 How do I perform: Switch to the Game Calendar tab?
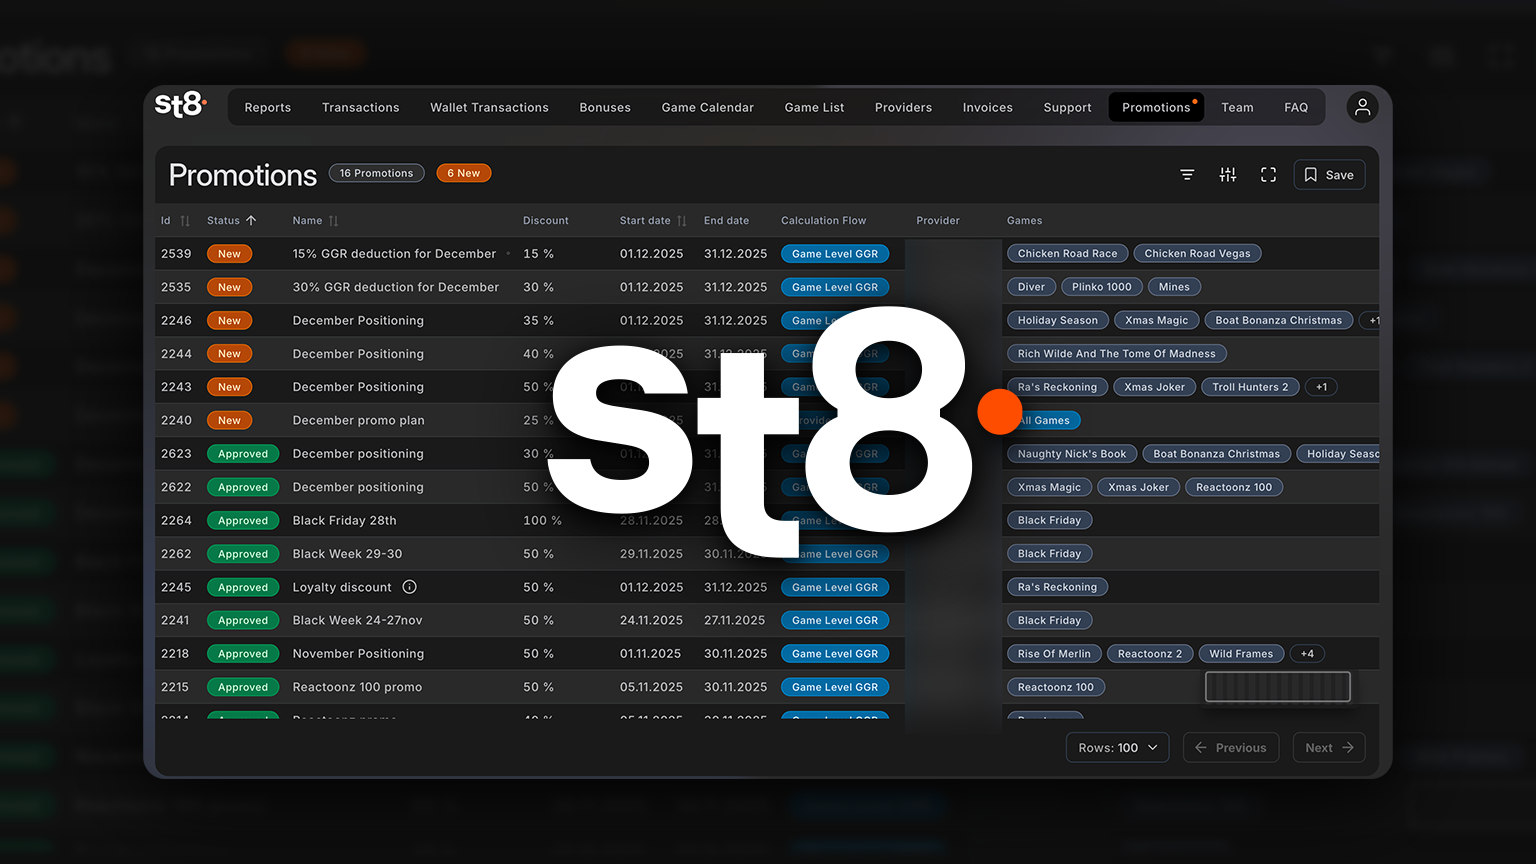coord(707,106)
